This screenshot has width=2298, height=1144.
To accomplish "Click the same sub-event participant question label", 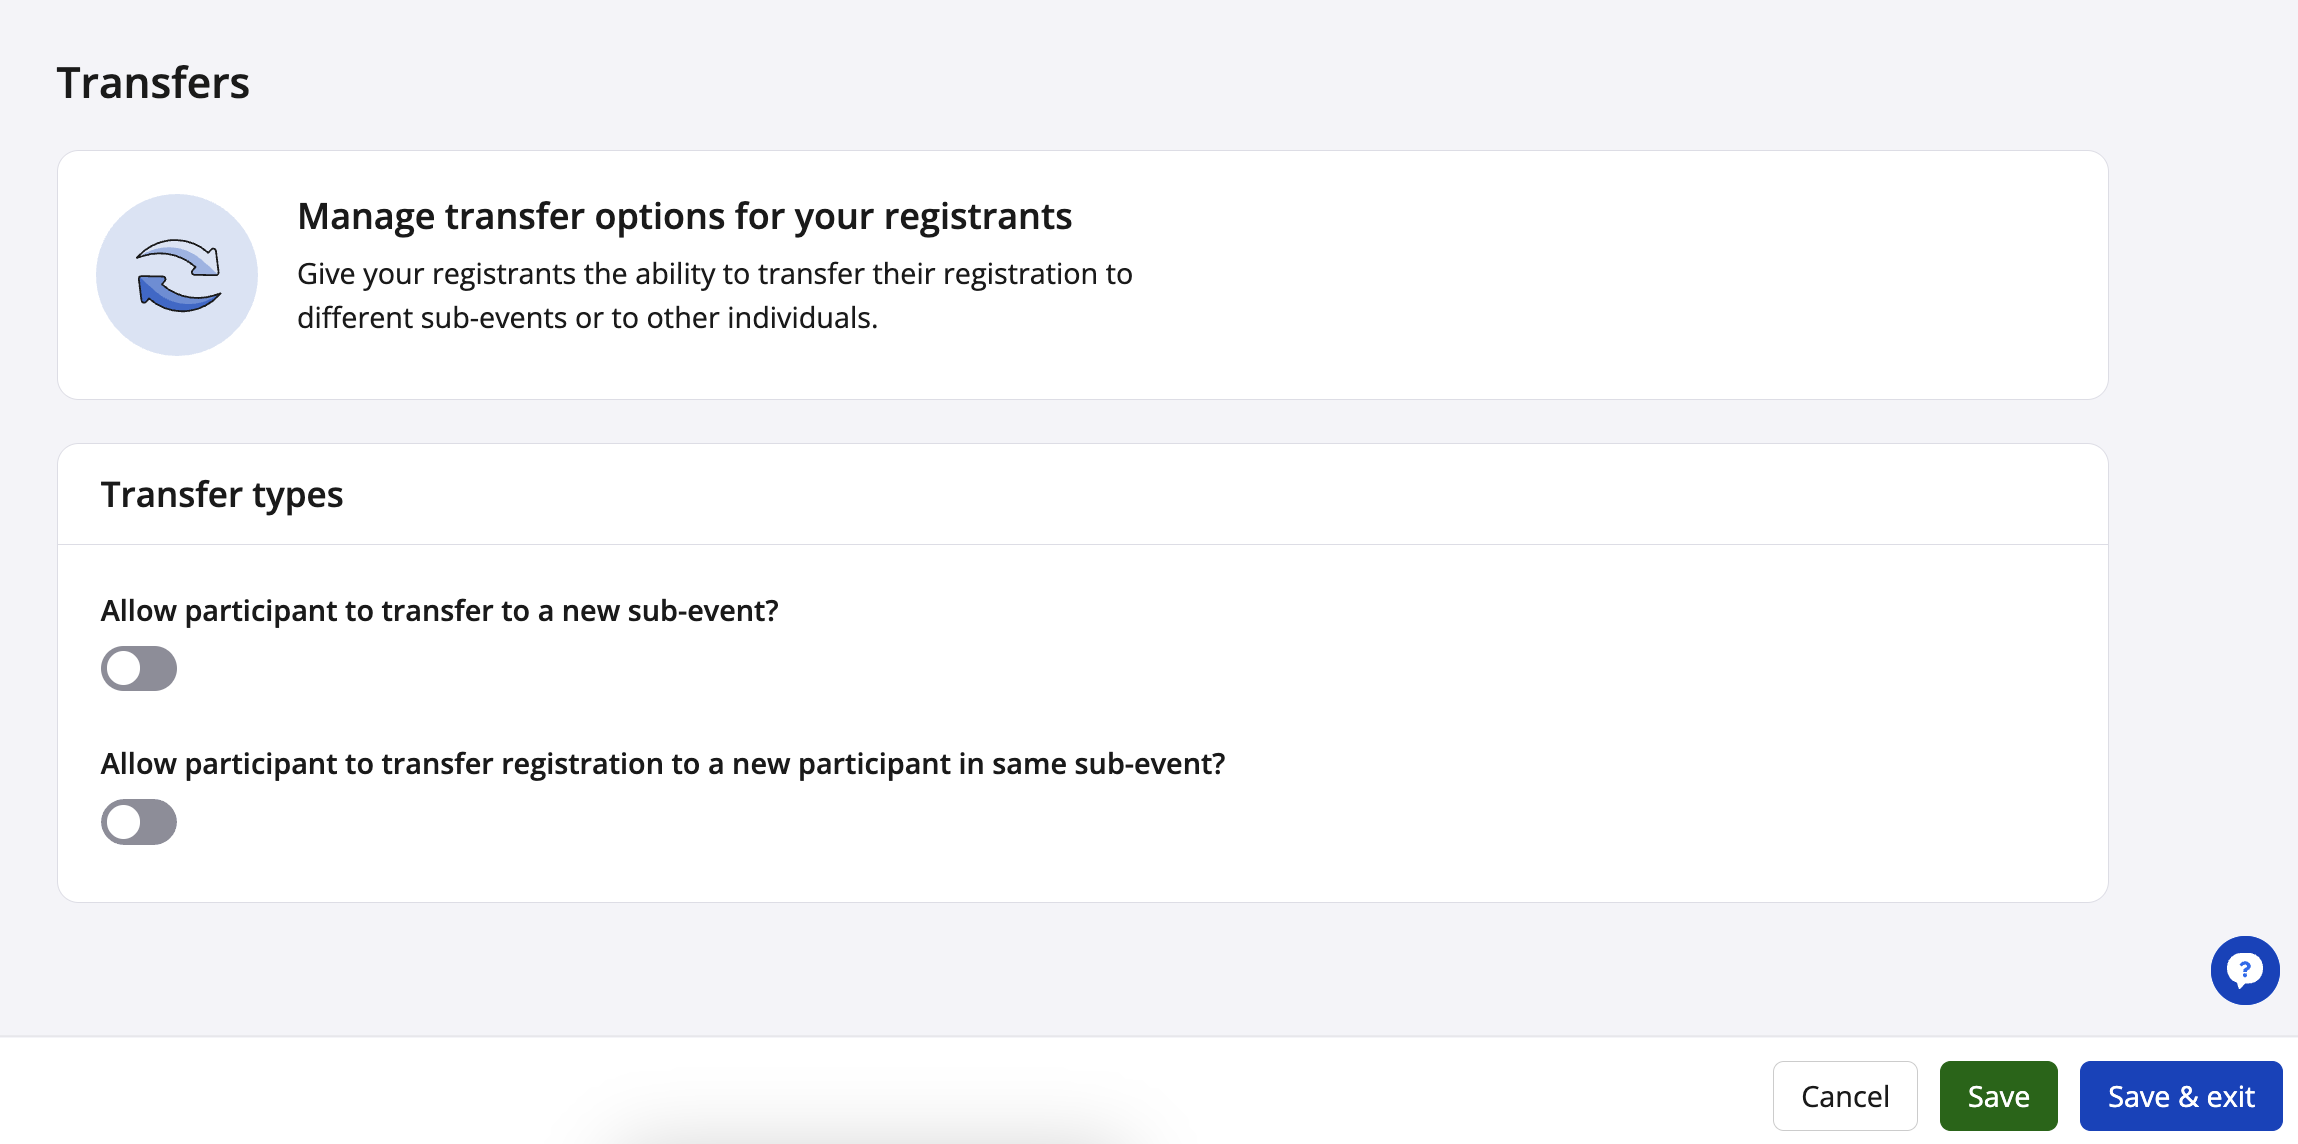I will 662,764.
